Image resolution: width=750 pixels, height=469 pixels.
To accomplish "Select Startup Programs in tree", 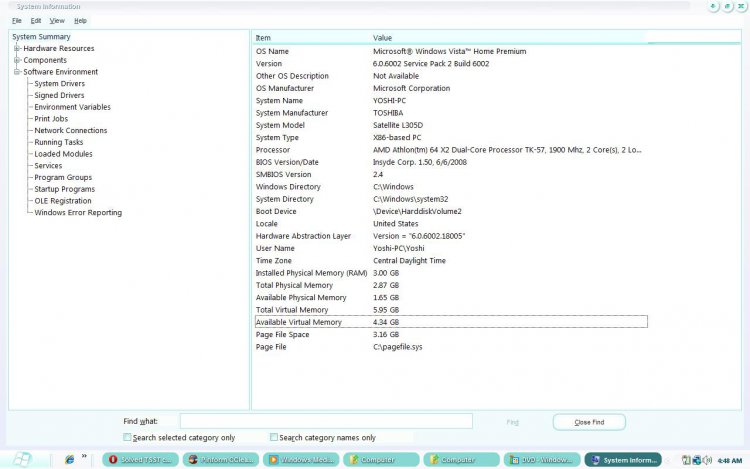I will coord(64,189).
